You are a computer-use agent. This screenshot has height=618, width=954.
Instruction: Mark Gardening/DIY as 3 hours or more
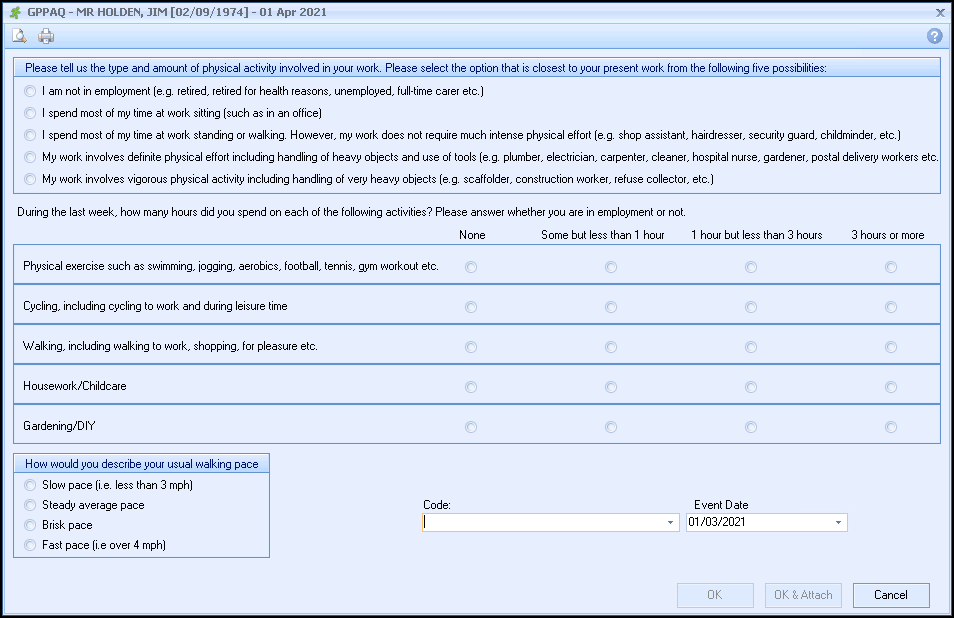pos(890,427)
